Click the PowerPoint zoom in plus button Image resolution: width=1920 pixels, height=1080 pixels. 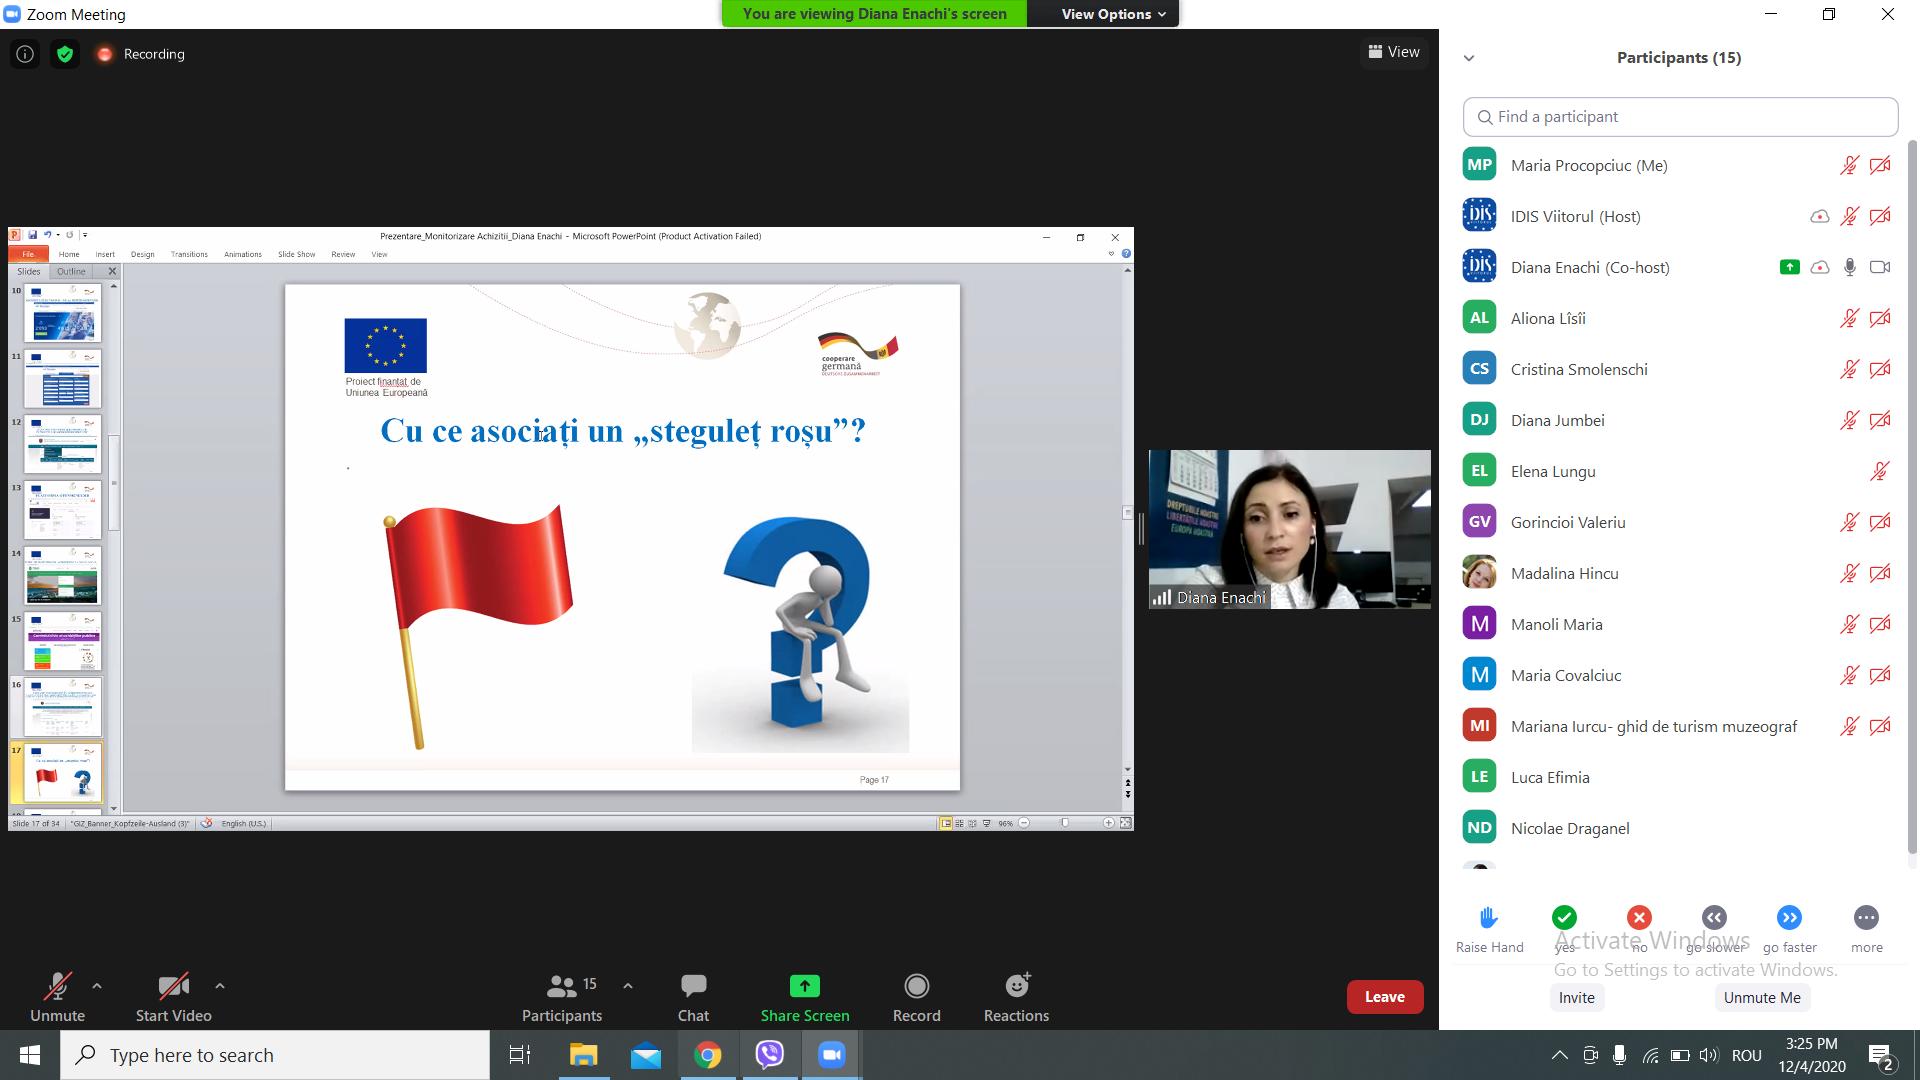tap(1108, 823)
